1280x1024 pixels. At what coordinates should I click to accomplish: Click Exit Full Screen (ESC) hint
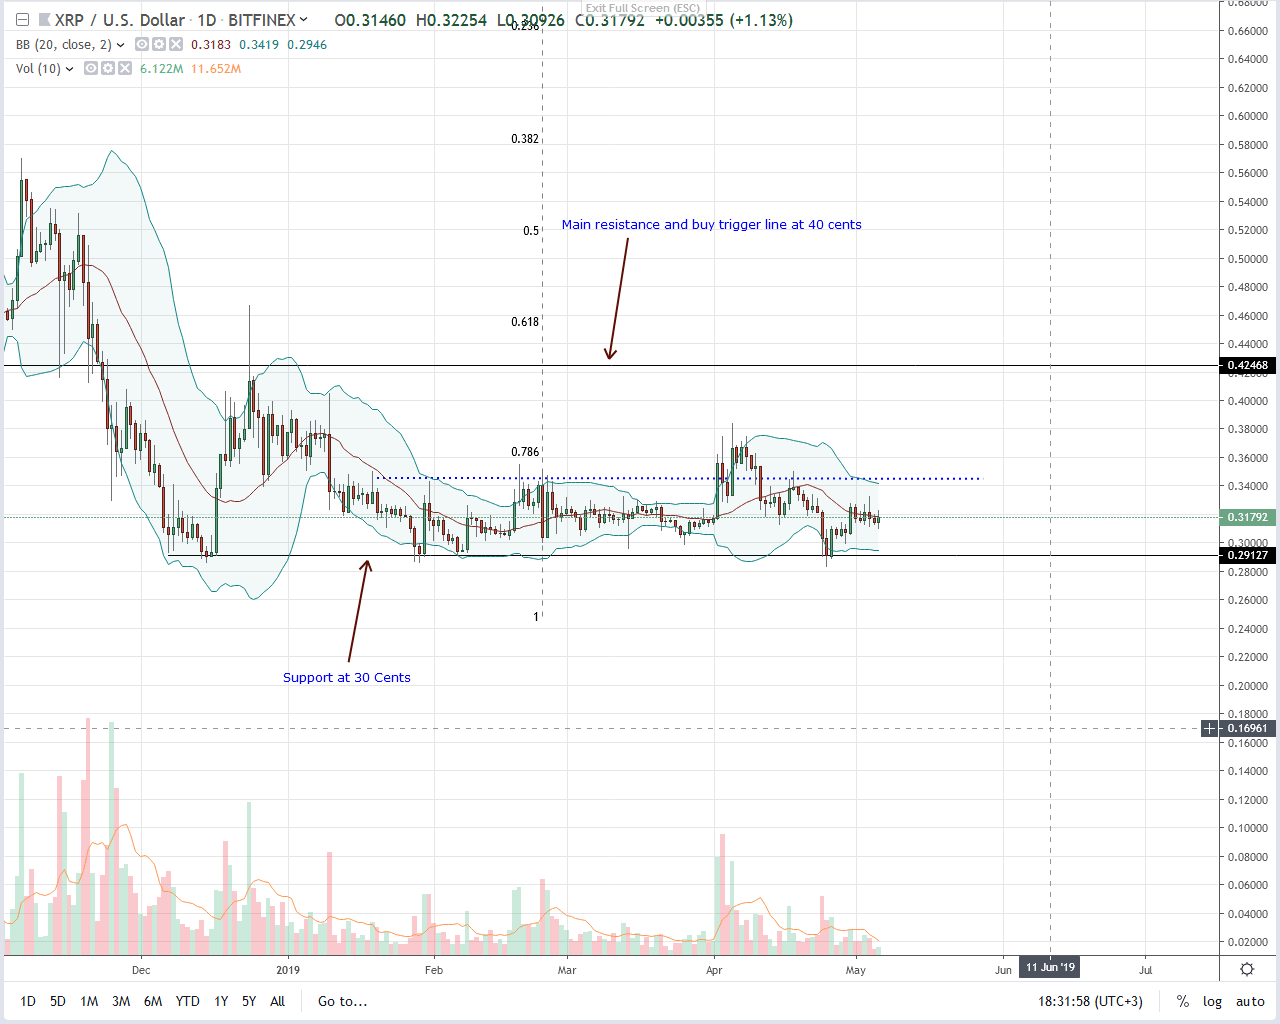643,8
